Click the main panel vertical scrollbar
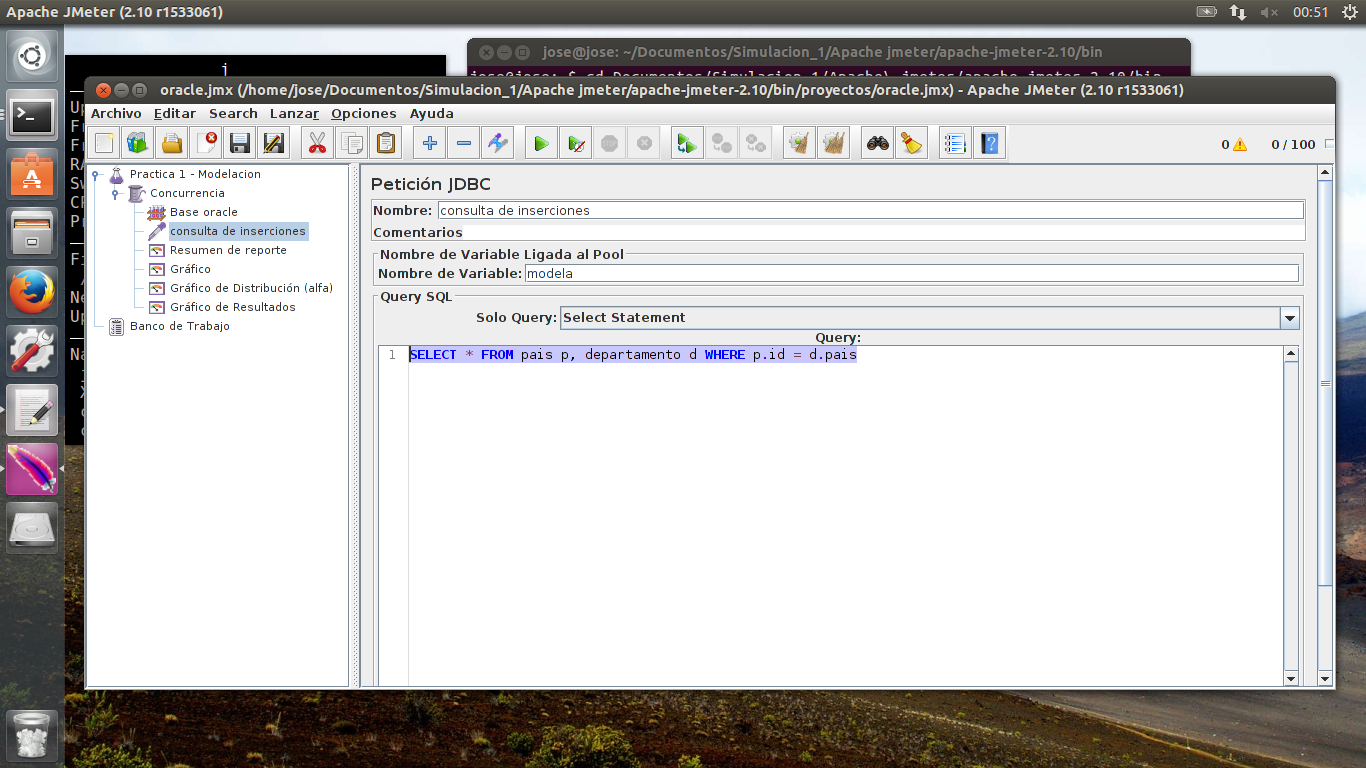 (x=1325, y=383)
